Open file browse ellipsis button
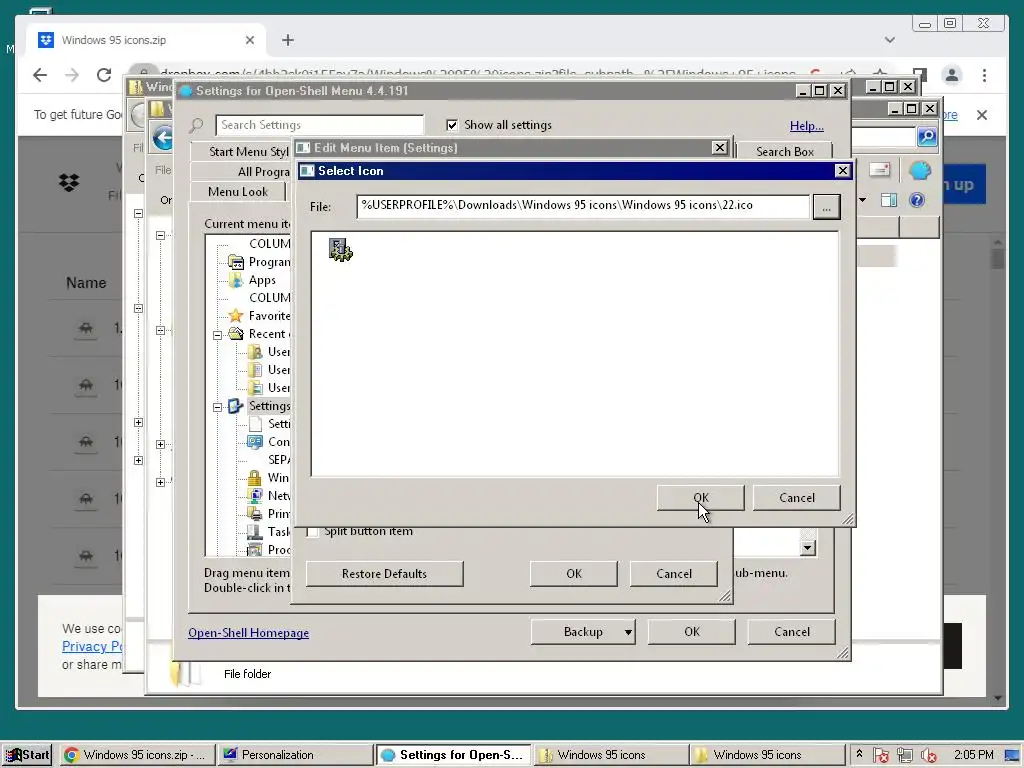Screen dimensions: 1024x768 [826, 207]
